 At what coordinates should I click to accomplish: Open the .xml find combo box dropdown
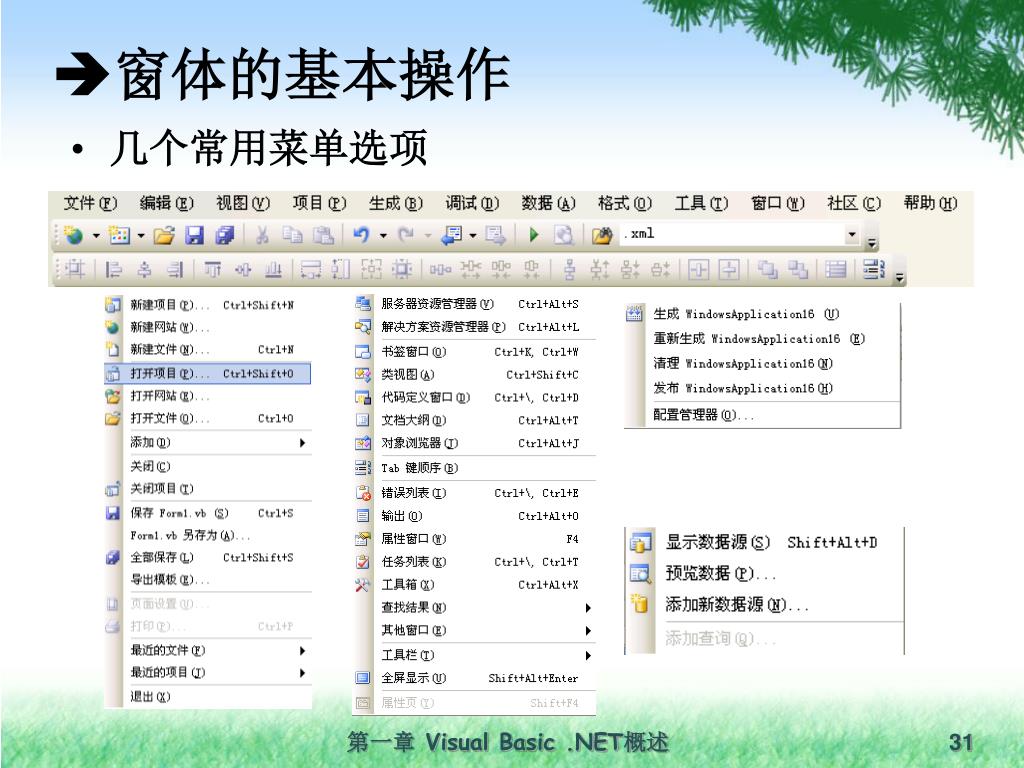pyautogui.click(x=852, y=234)
